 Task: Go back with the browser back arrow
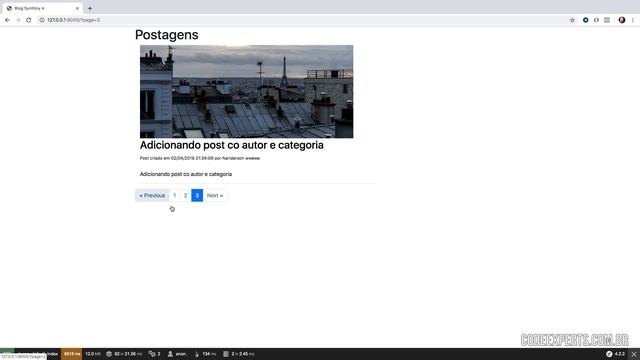click(x=7, y=20)
